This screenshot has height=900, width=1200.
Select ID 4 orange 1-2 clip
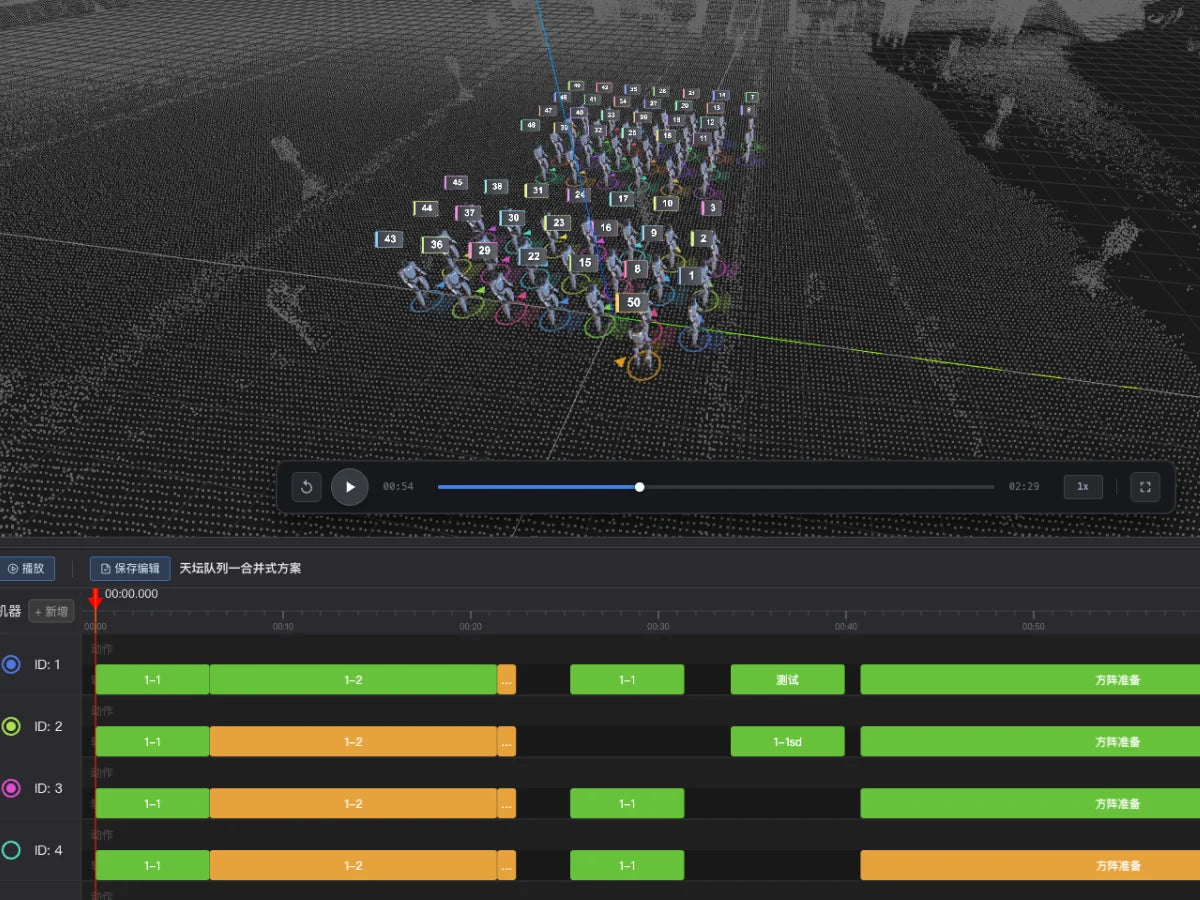point(353,866)
